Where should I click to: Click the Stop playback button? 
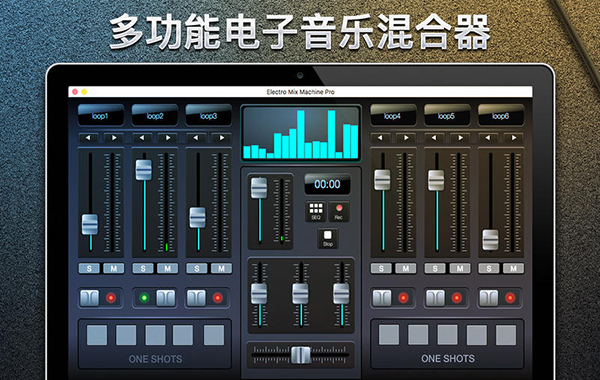pos(328,238)
